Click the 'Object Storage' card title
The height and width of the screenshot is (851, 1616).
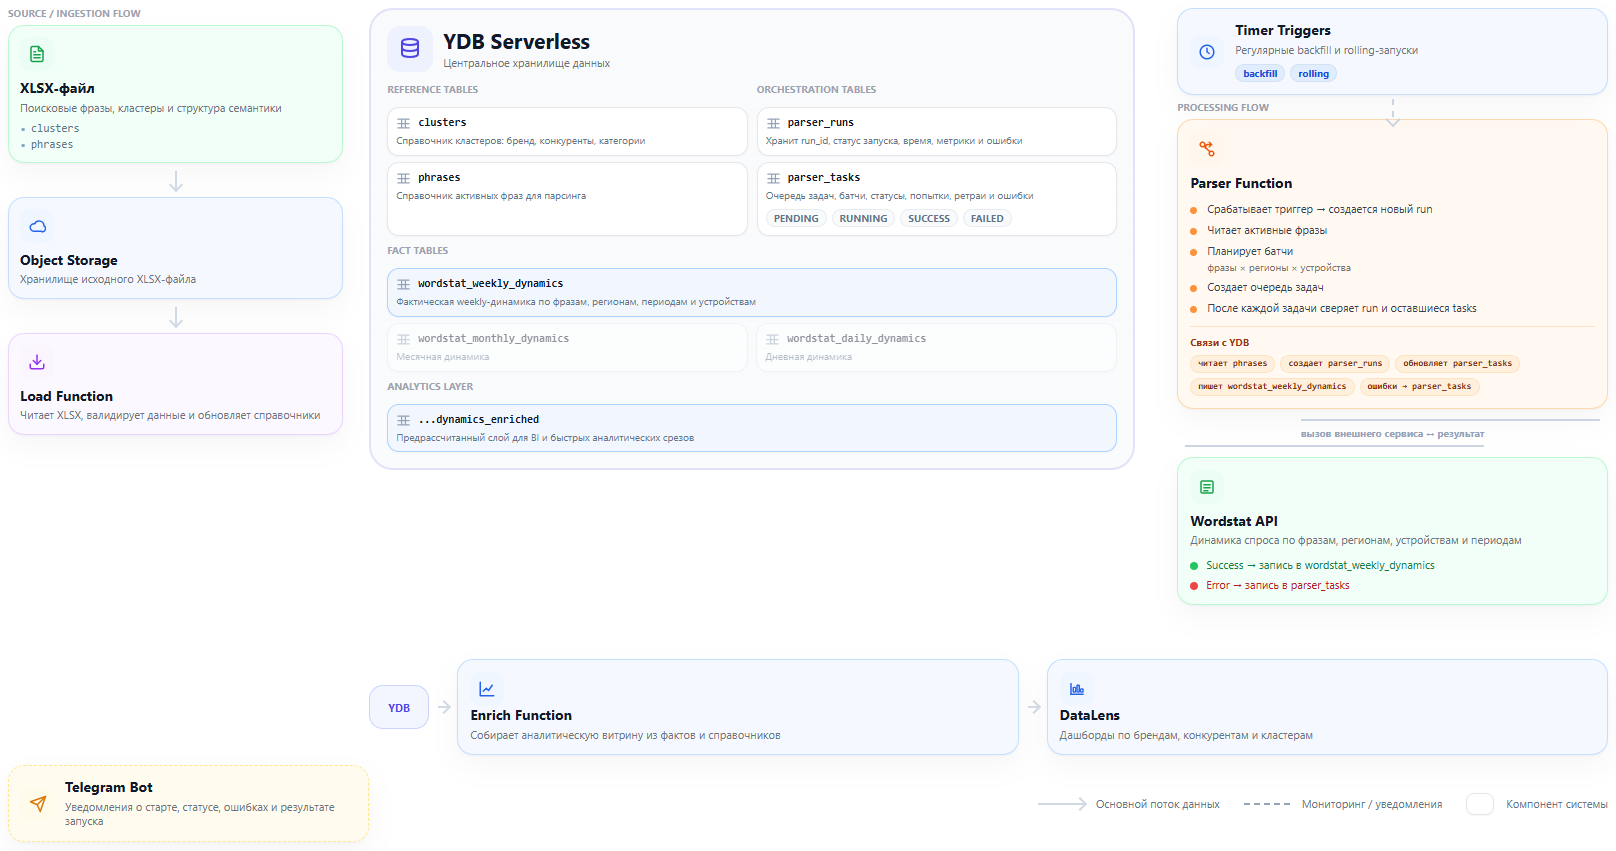(69, 260)
